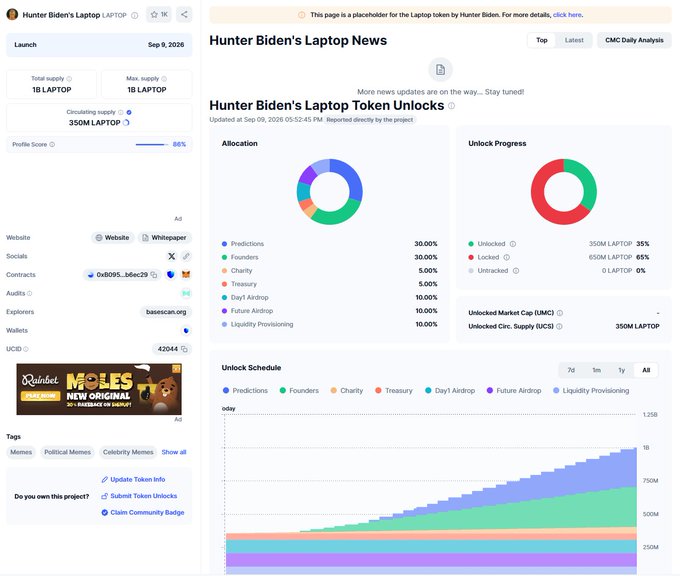This screenshot has height=576, width=680.
Task: Click the Unlock Progress donut chart
Action: [x=564, y=191]
